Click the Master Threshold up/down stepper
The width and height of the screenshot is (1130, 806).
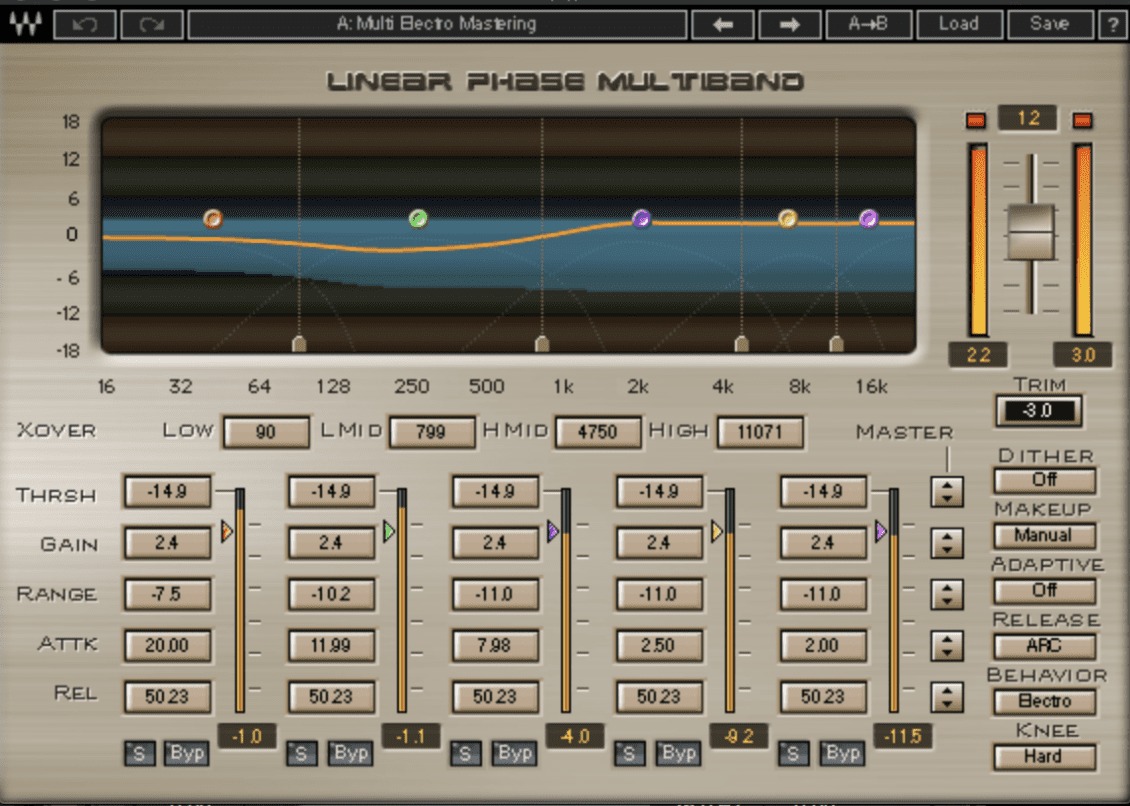[947, 492]
